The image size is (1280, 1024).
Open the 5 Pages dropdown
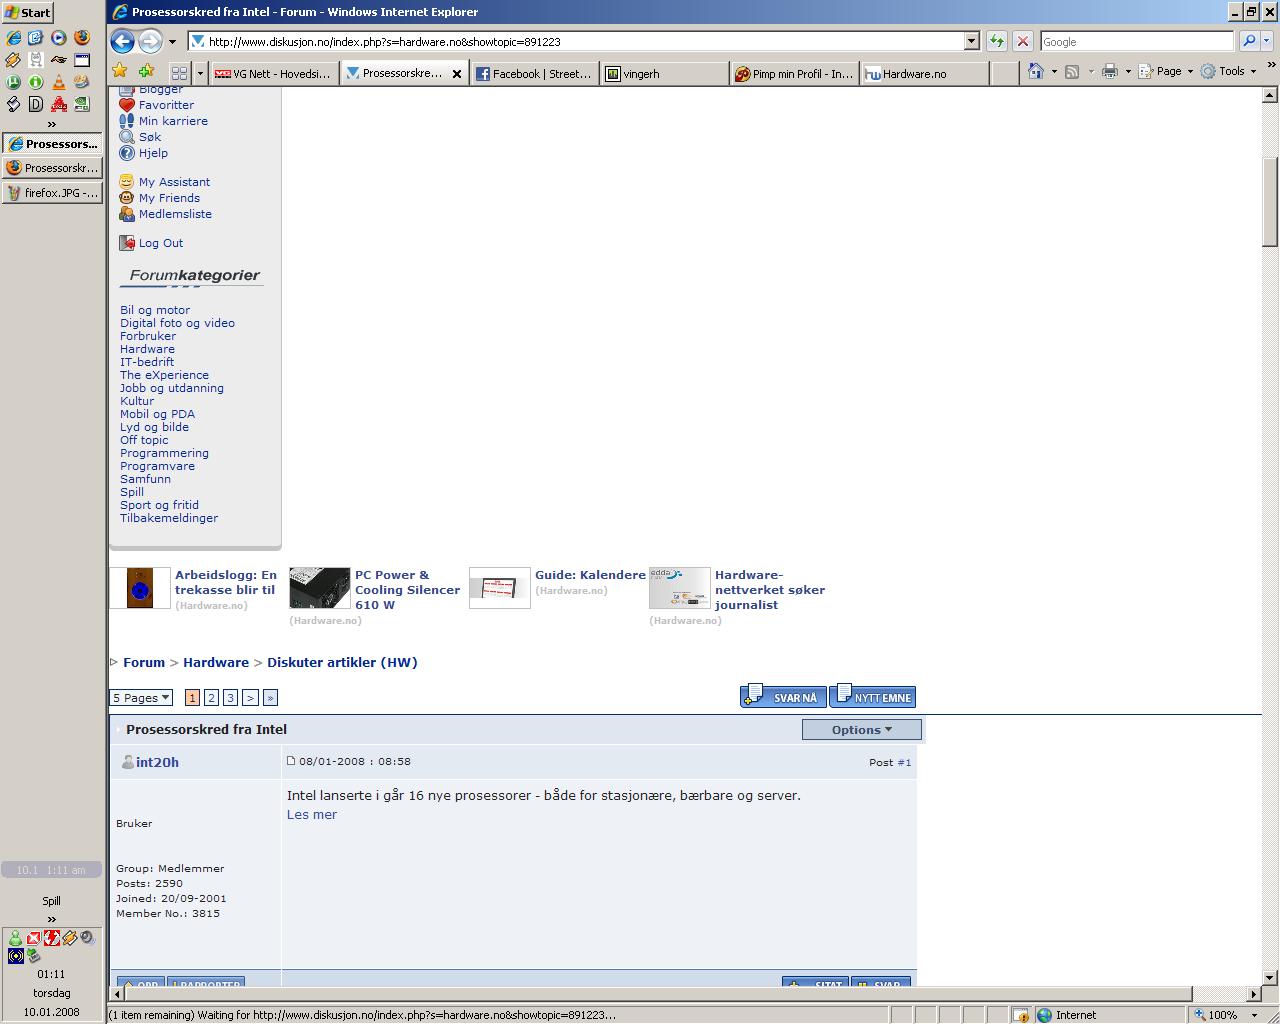(x=141, y=698)
